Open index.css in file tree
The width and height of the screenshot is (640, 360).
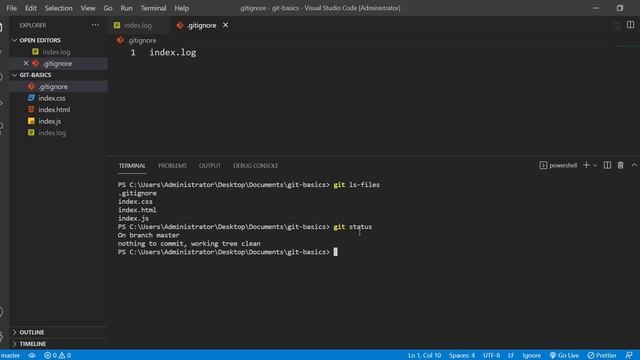(x=52, y=98)
